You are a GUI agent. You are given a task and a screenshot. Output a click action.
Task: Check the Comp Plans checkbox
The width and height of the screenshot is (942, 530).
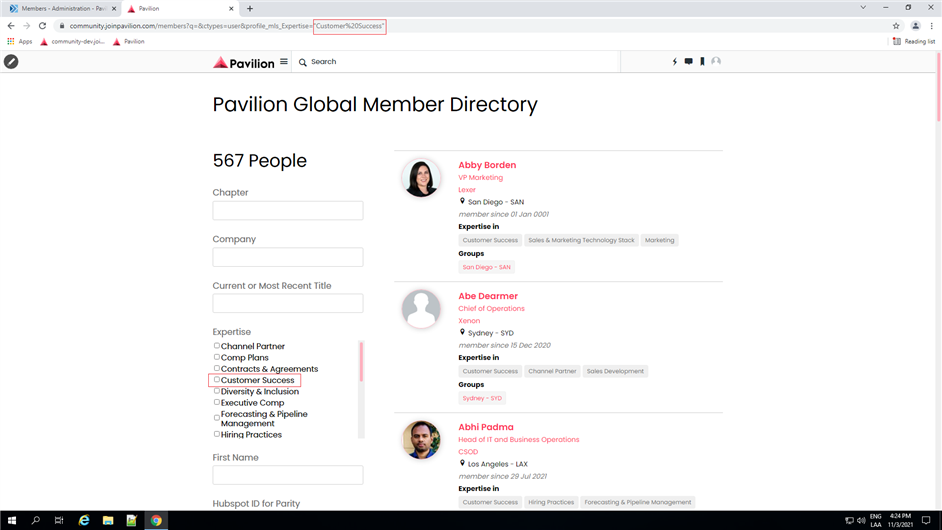217,357
